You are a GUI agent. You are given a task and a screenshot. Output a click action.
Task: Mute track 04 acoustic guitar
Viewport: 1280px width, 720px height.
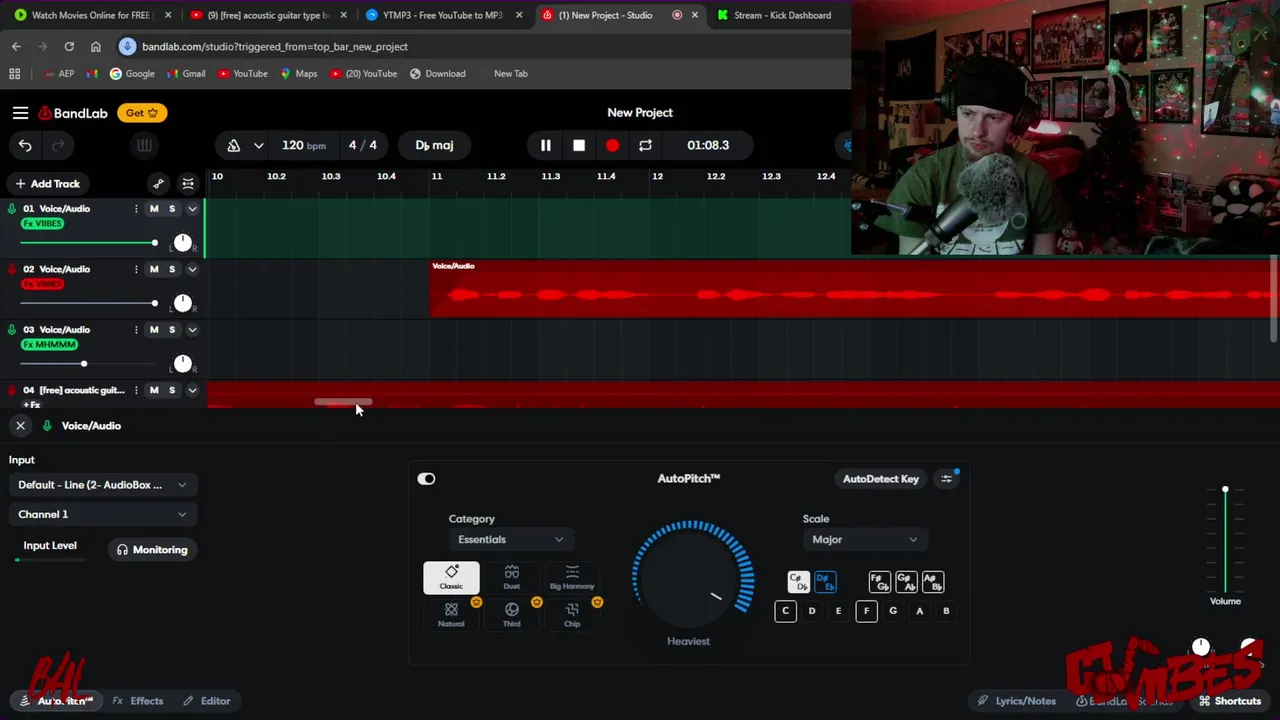pyautogui.click(x=154, y=390)
